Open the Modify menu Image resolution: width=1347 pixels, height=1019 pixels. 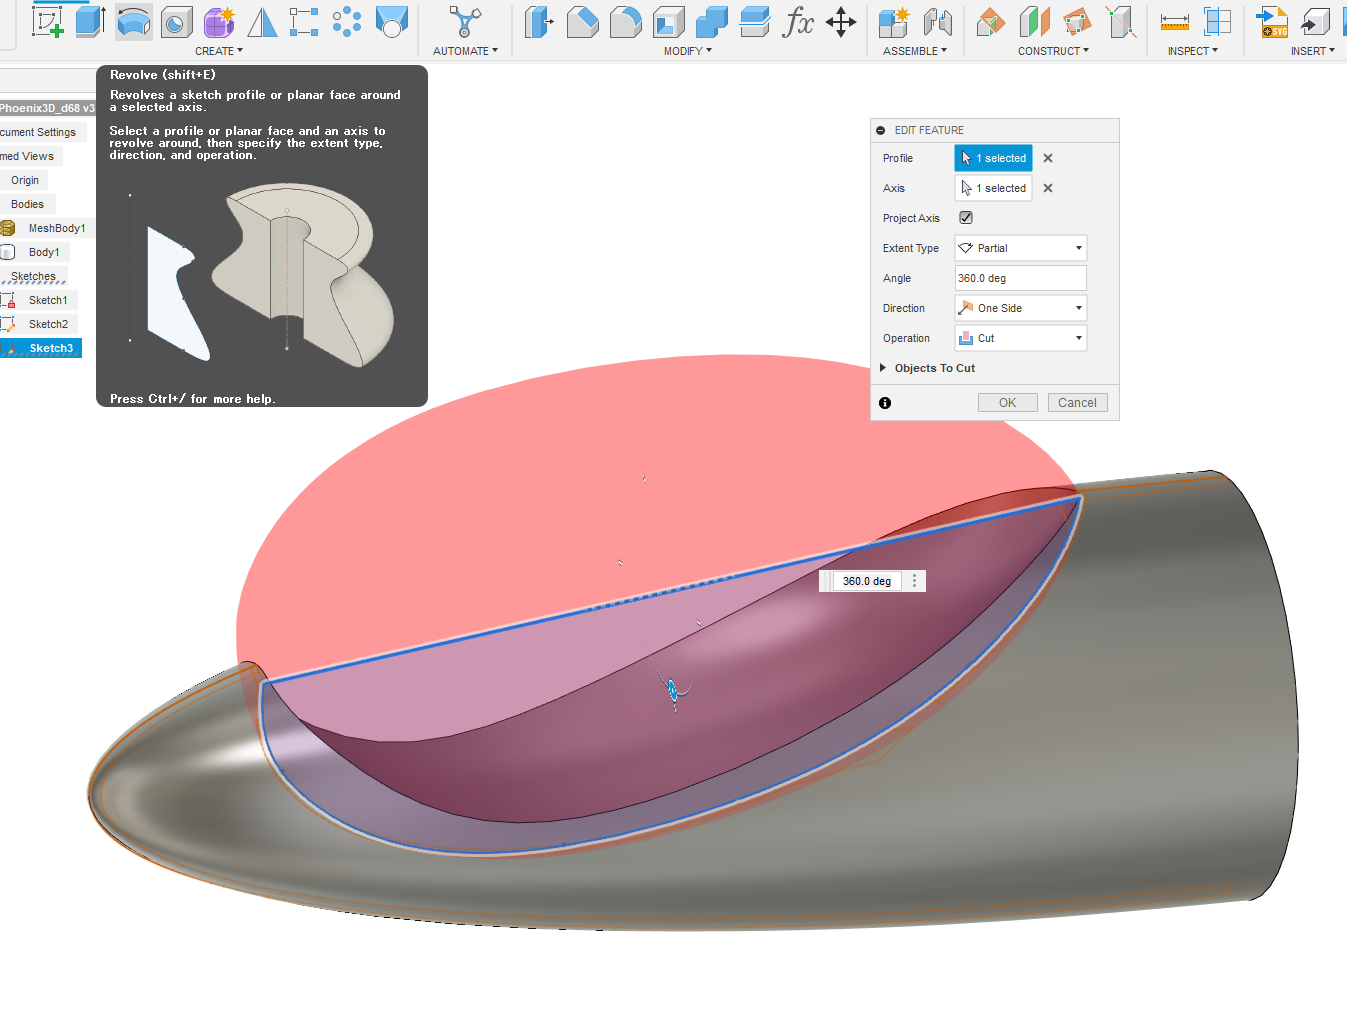pos(686,50)
